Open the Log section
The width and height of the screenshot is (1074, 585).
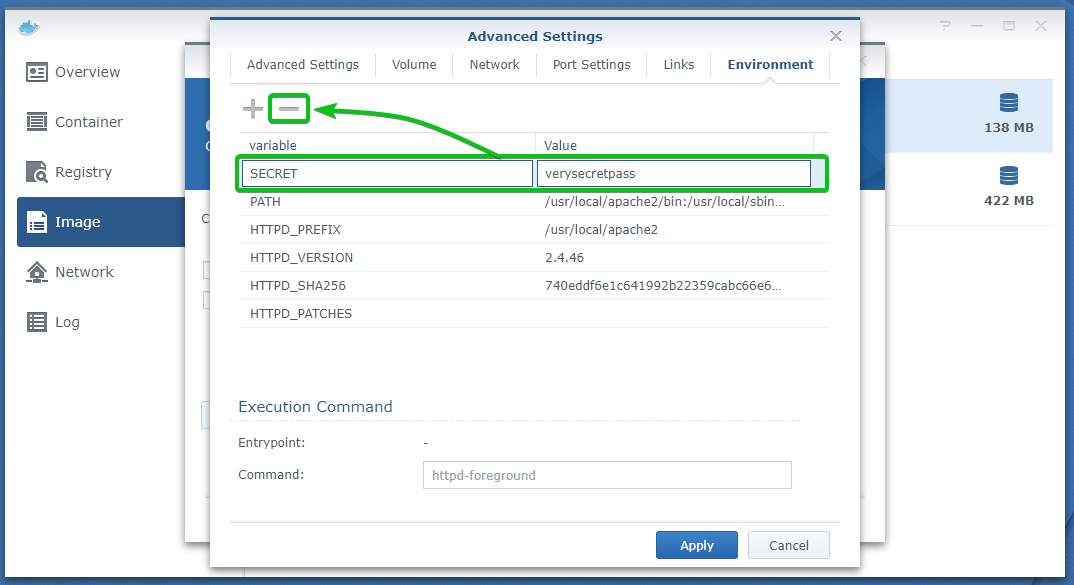(67, 322)
